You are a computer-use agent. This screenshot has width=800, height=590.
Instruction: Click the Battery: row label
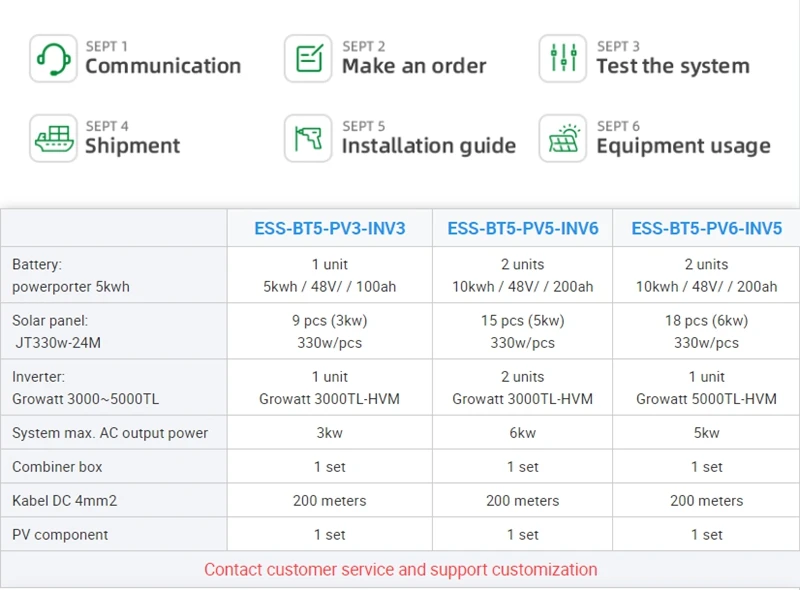click(37, 264)
